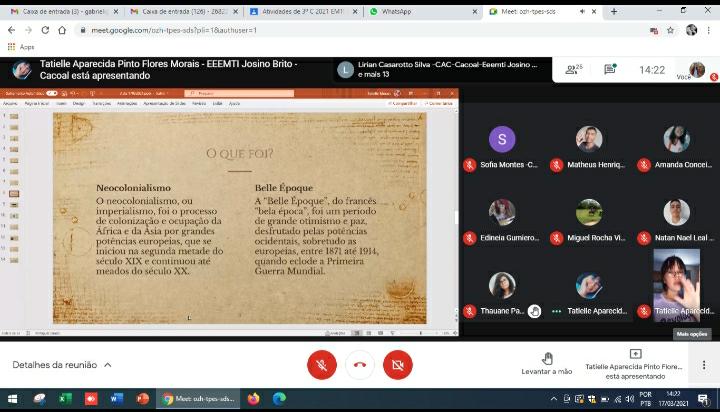Expand Detalhes da reunião panel
The width and height of the screenshot is (720, 412).
[62, 365]
